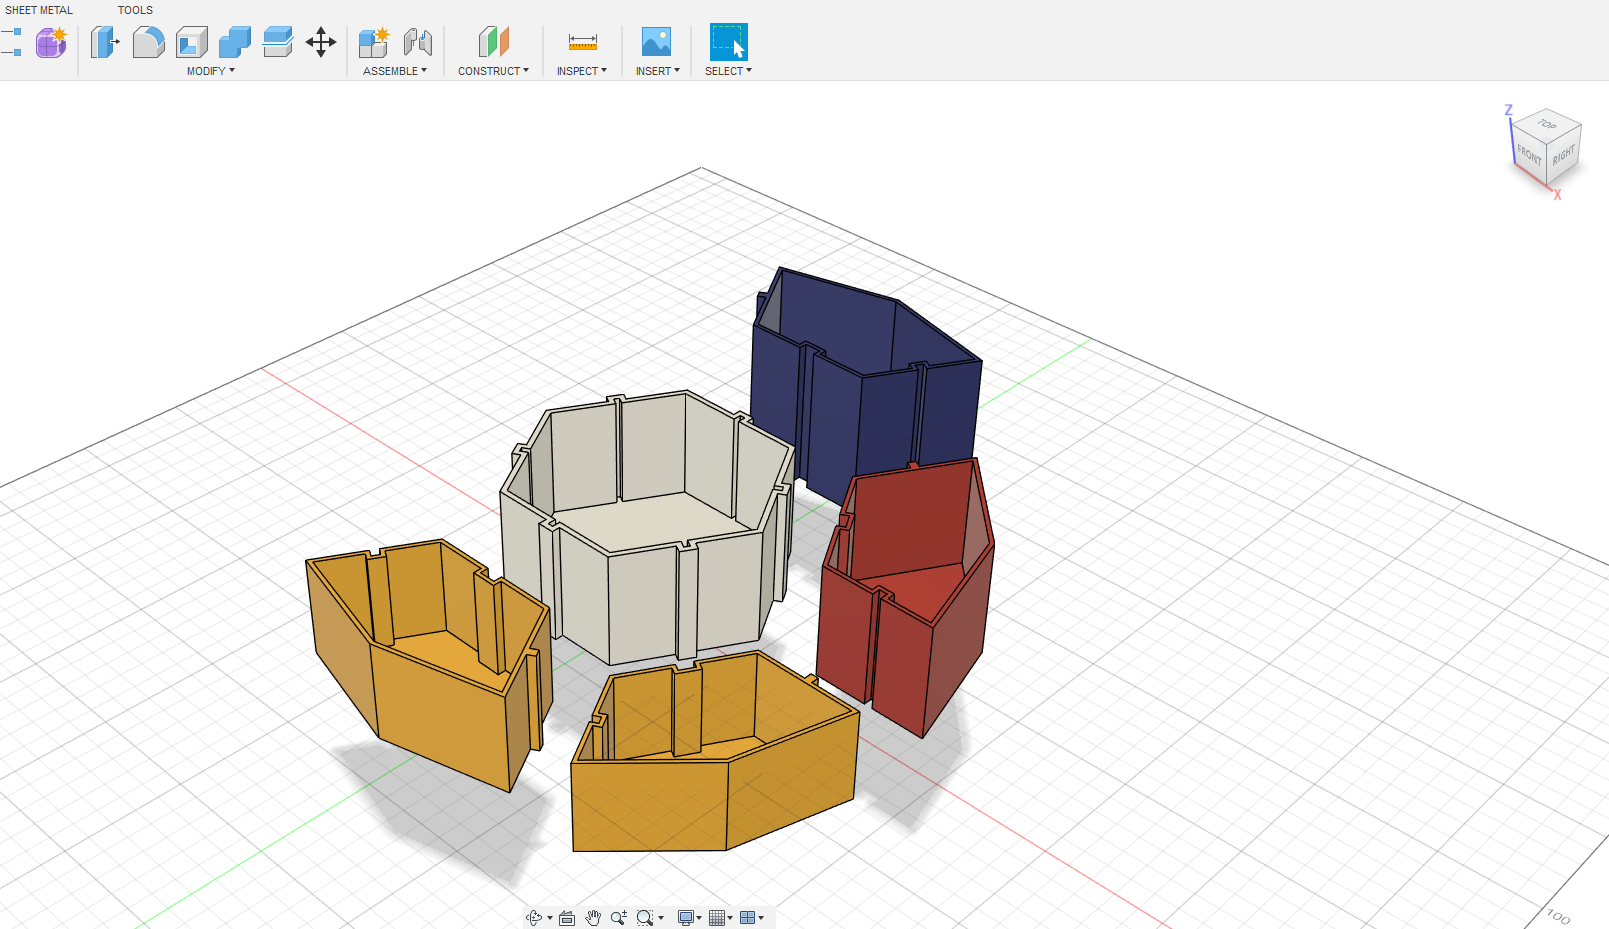
Task: Click the Combine bodies icon
Action: point(235,42)
